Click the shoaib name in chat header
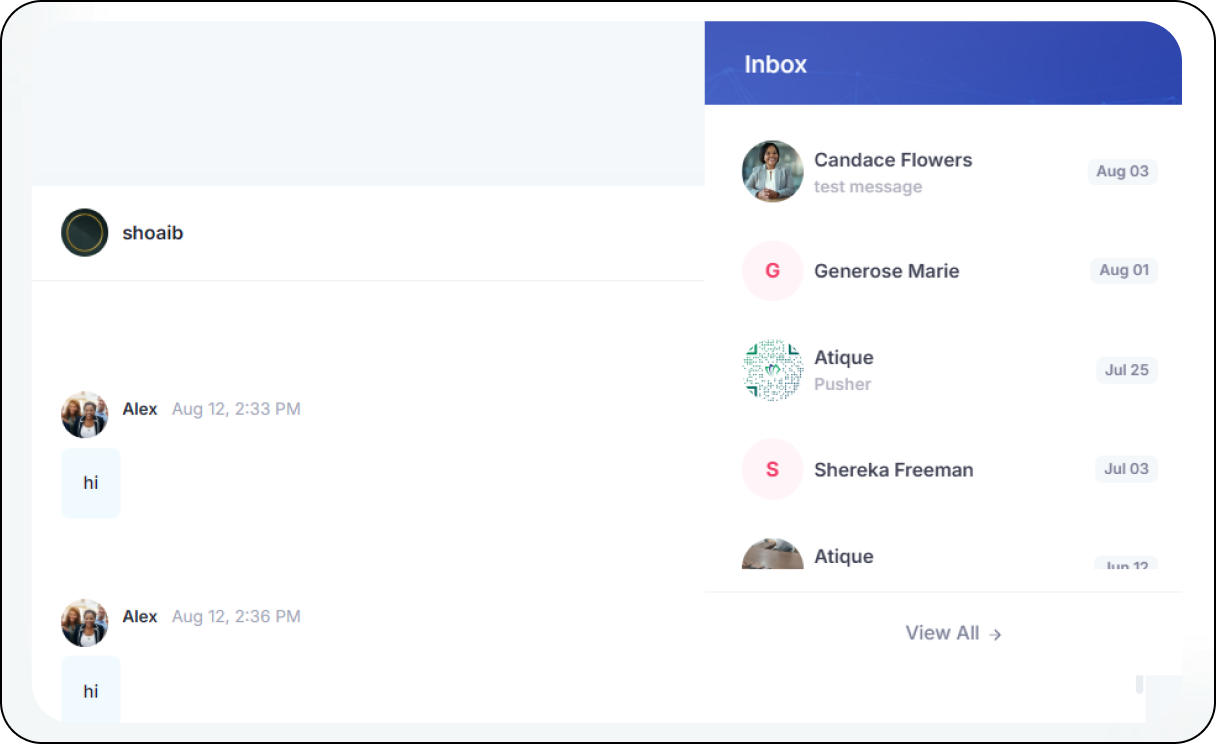The height and width of the screenshot is (744, 1216). (153, 233)
